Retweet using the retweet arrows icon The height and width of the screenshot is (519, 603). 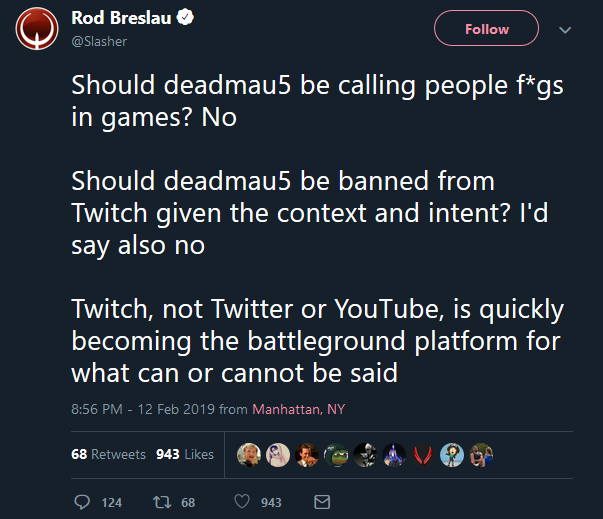click(x=162, y=502)
